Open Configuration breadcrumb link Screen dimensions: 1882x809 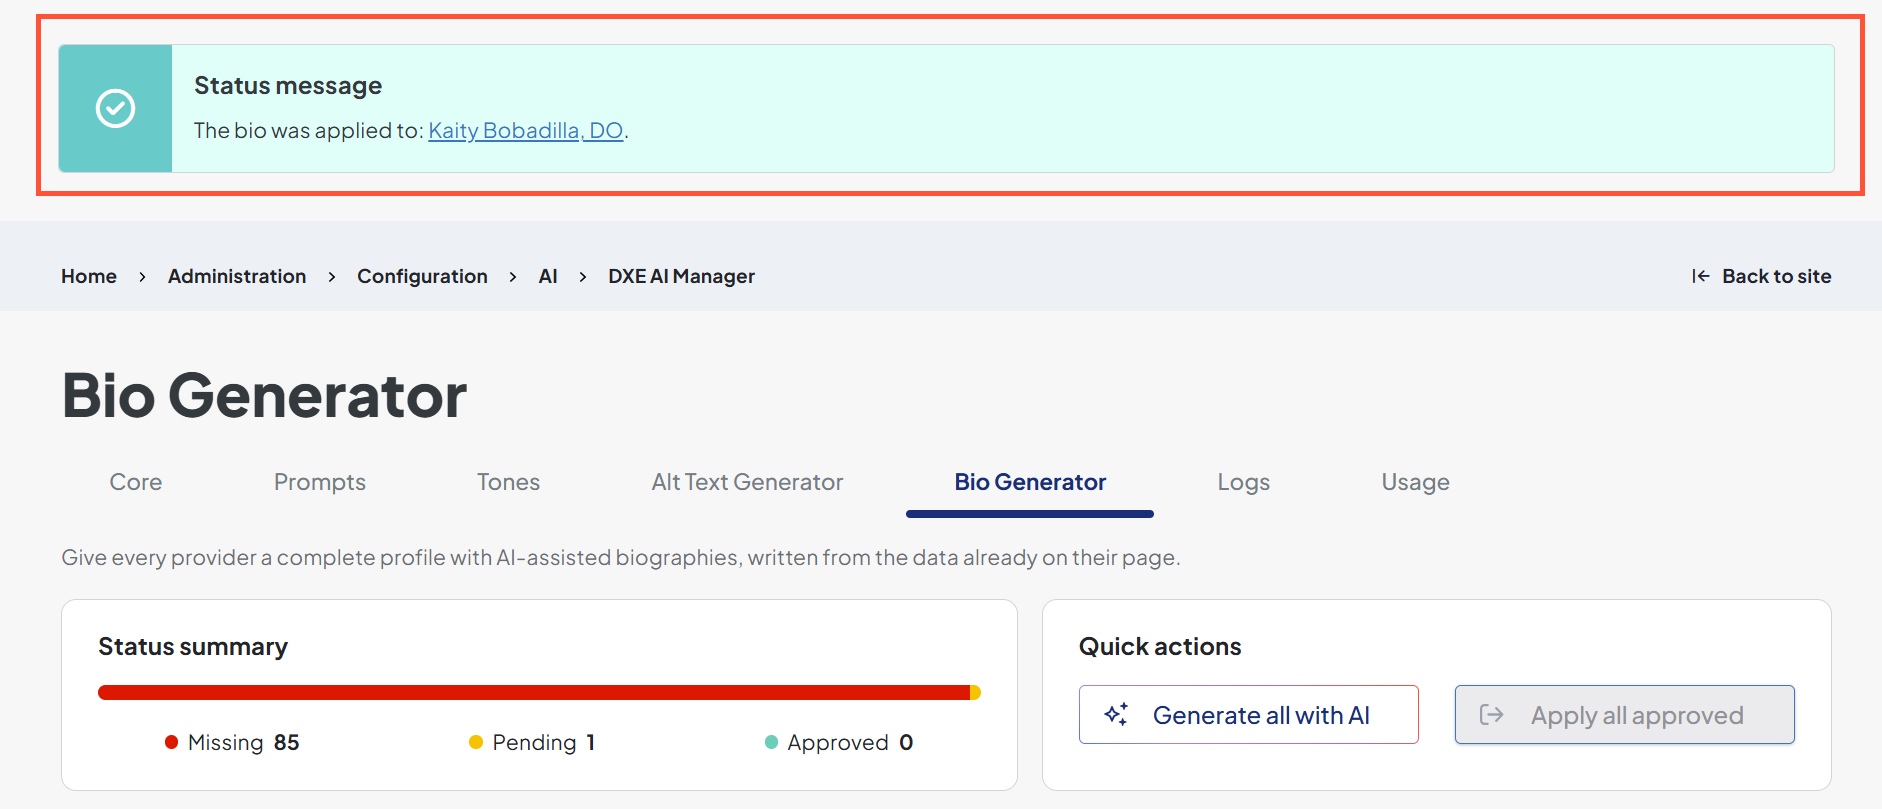click(422, 276)
